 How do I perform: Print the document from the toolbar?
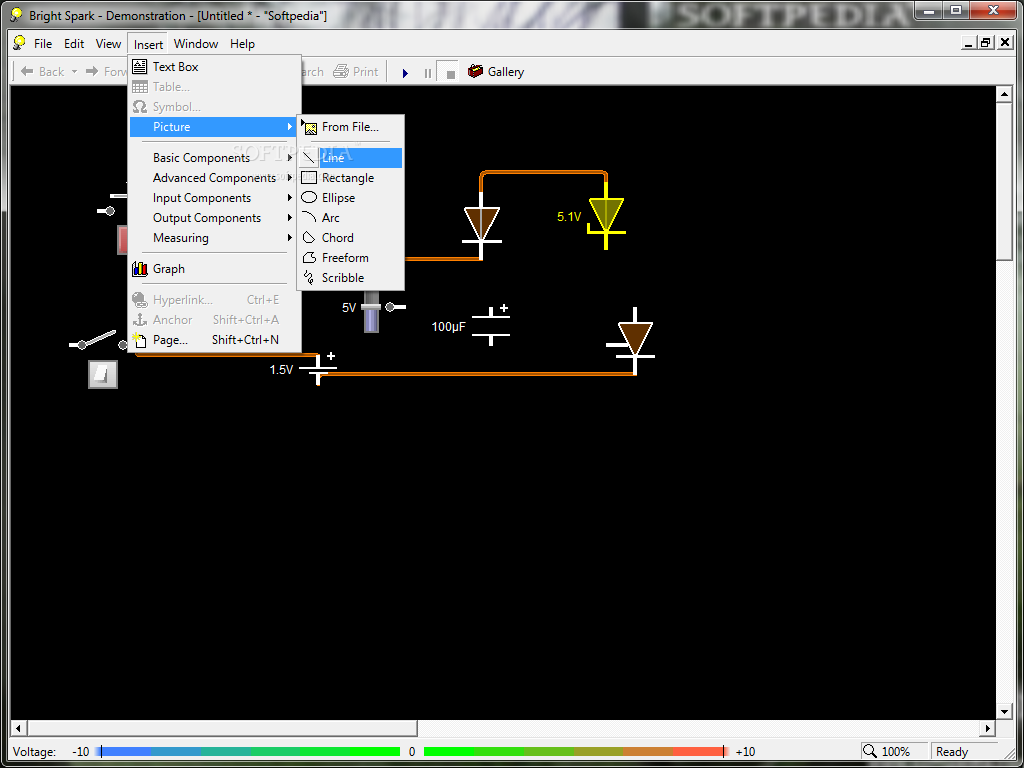[356, 71]
